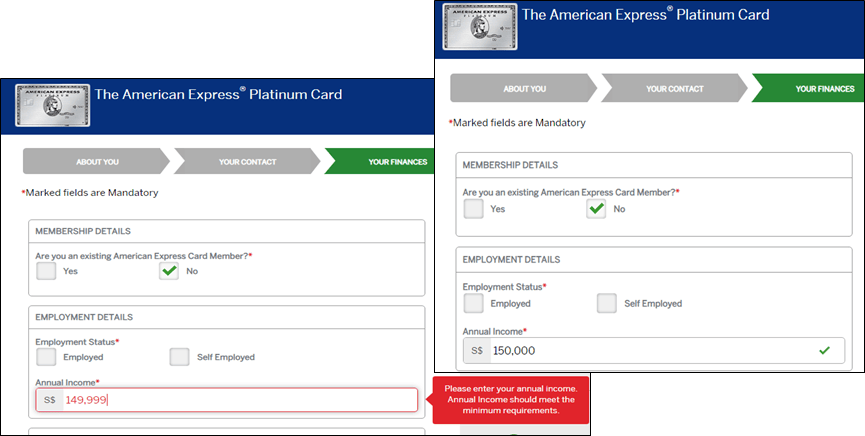865x436 pixels.
Task: Tick Employed status in the form showing 150,000
Action: click(x=473, y=303)
